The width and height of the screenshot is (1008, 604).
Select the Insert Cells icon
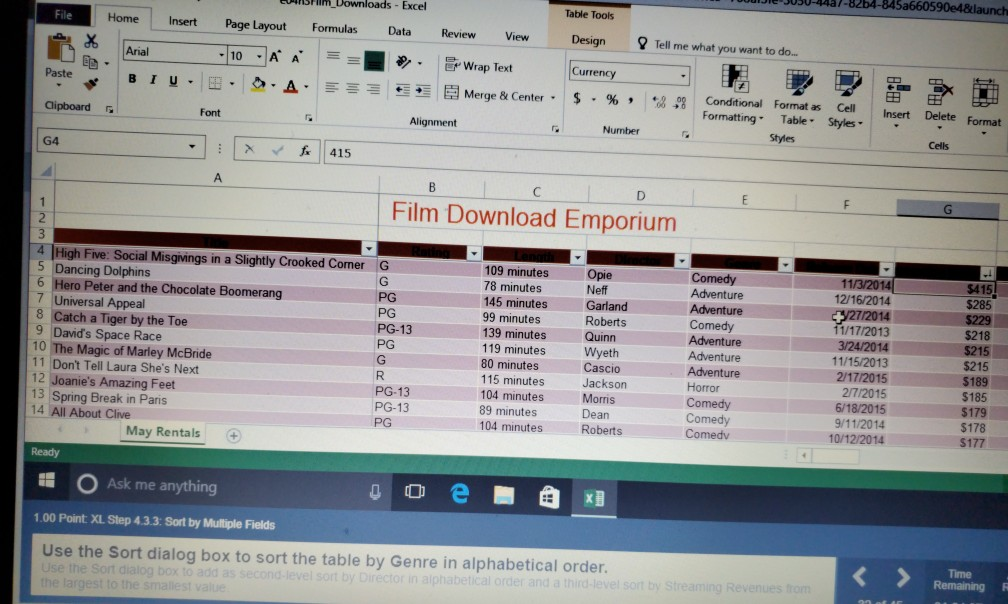pos(896,90)
